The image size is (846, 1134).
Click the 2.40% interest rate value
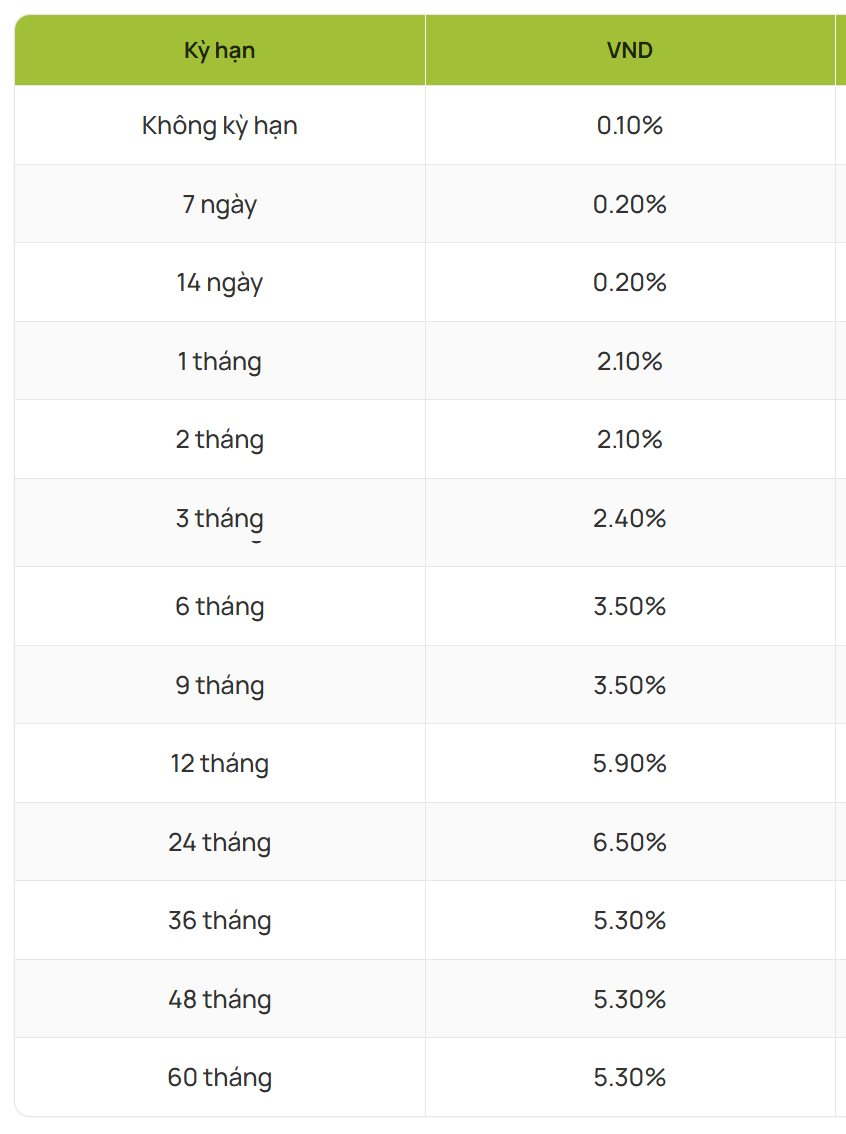[629, 519]
